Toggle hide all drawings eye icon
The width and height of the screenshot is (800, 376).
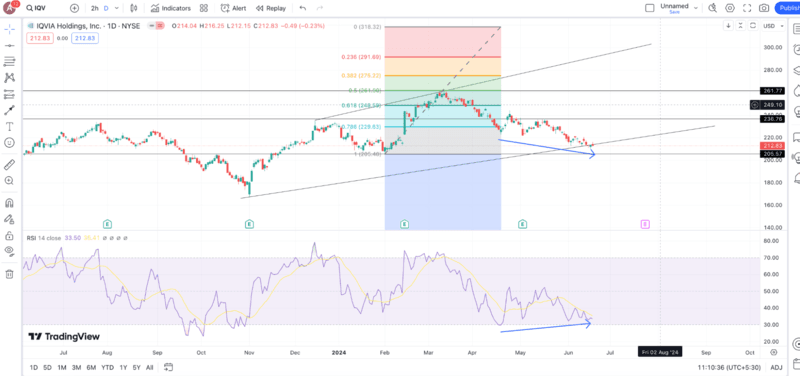pyautogui.click(x=9, y=250)
